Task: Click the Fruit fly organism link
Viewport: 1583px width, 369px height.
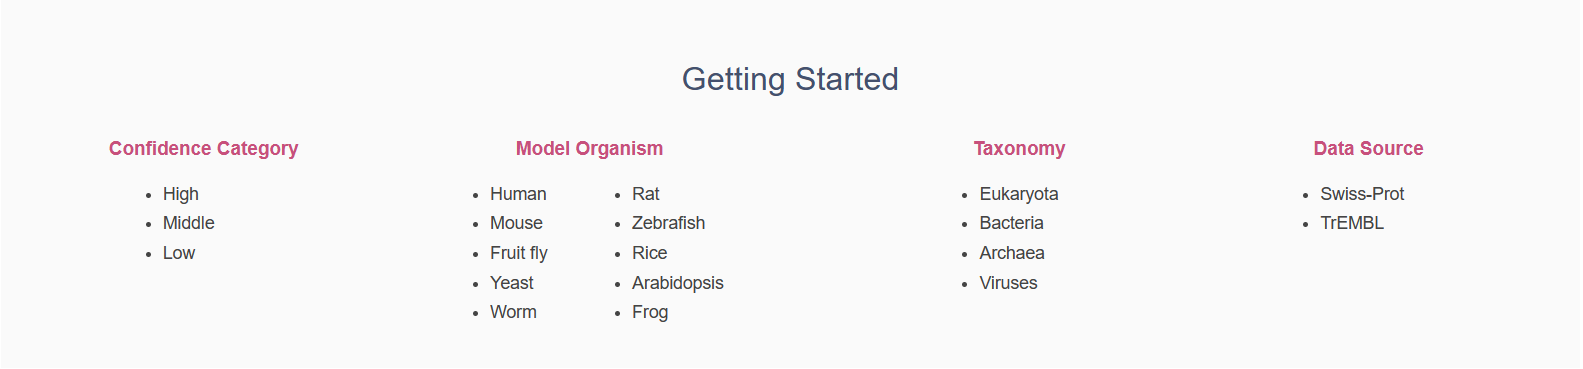Action: [519, 253]
